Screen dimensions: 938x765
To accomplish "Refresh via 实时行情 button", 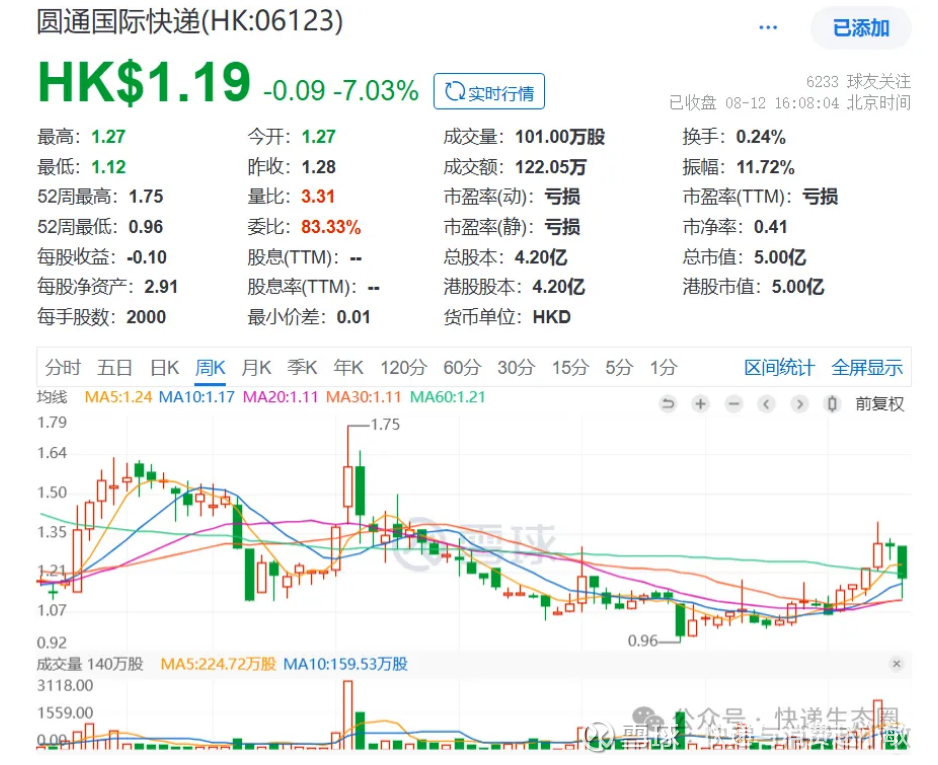I will click(489, 92).
